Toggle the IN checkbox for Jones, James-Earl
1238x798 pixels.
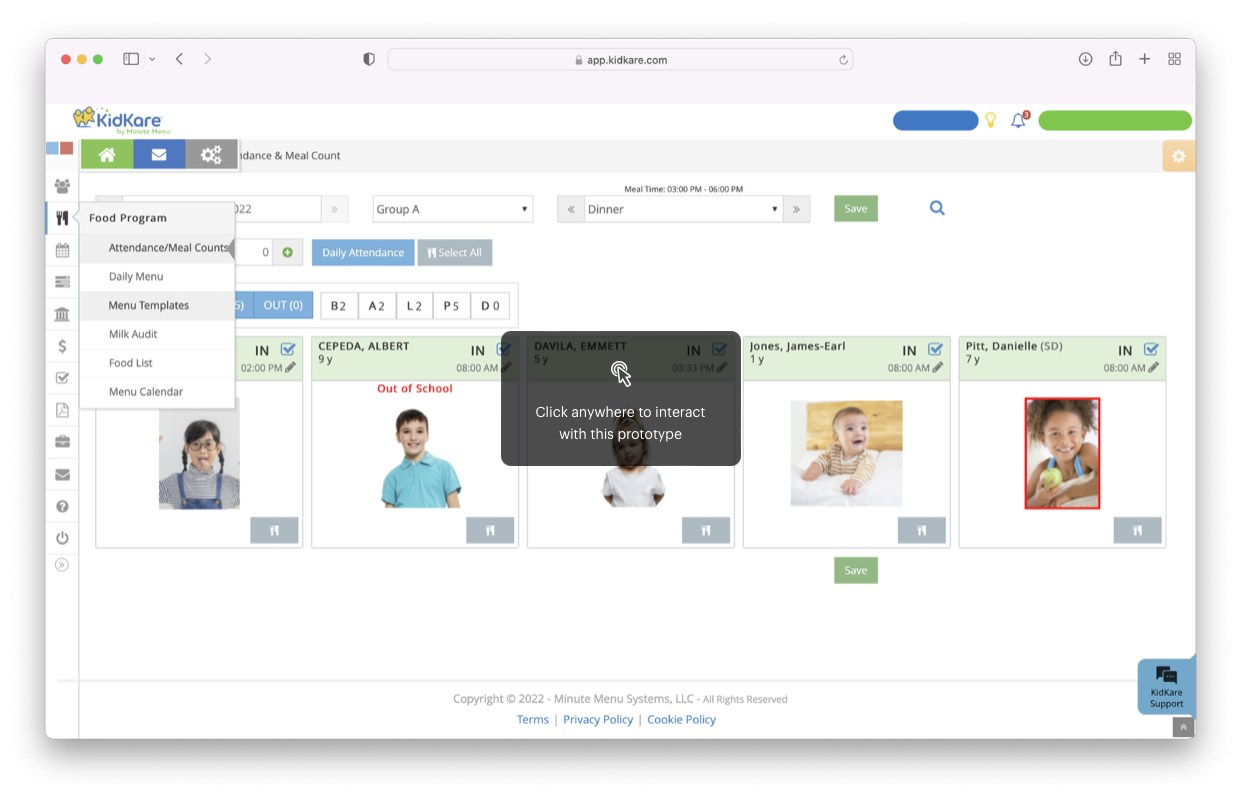935,349
